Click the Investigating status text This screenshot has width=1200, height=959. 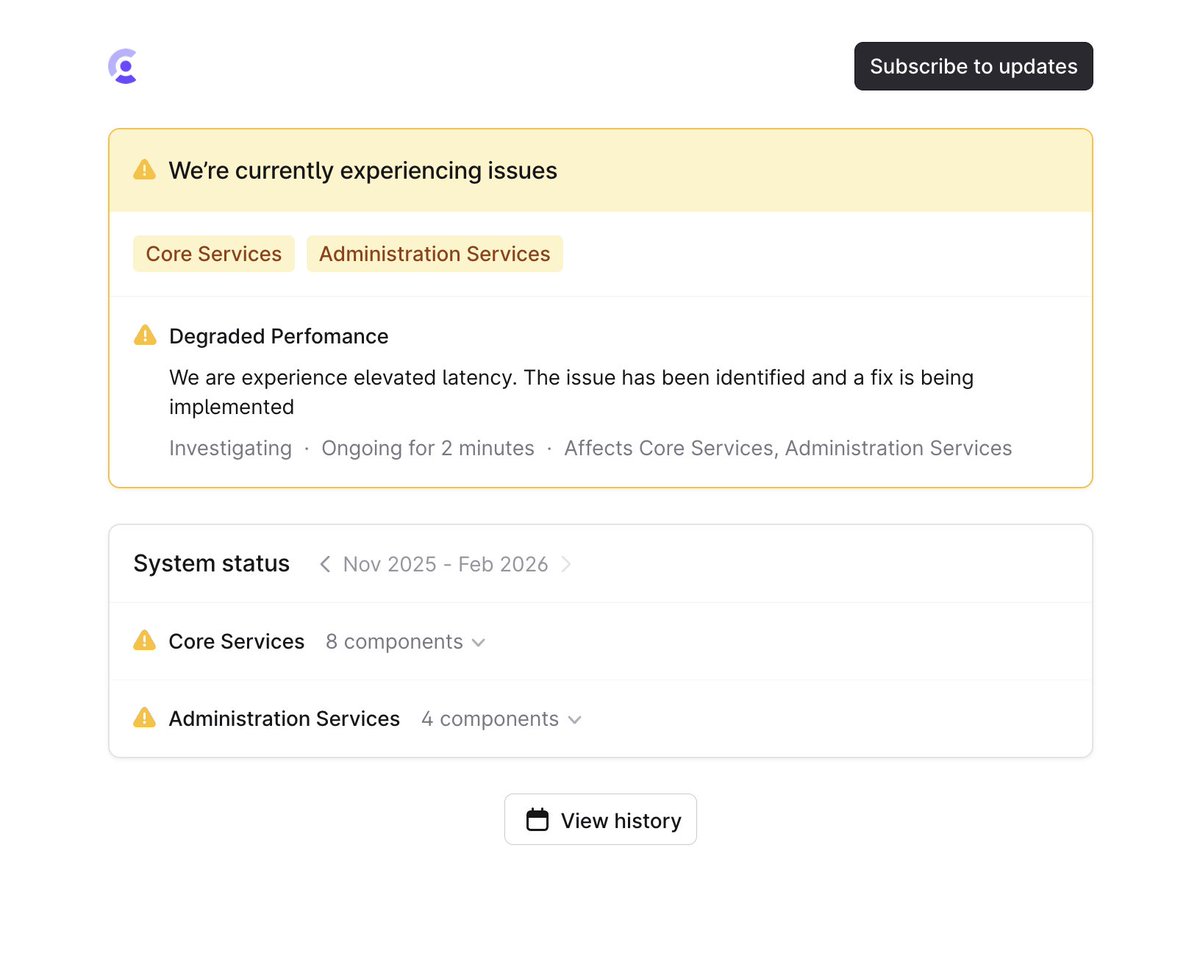tap(230, 448)
